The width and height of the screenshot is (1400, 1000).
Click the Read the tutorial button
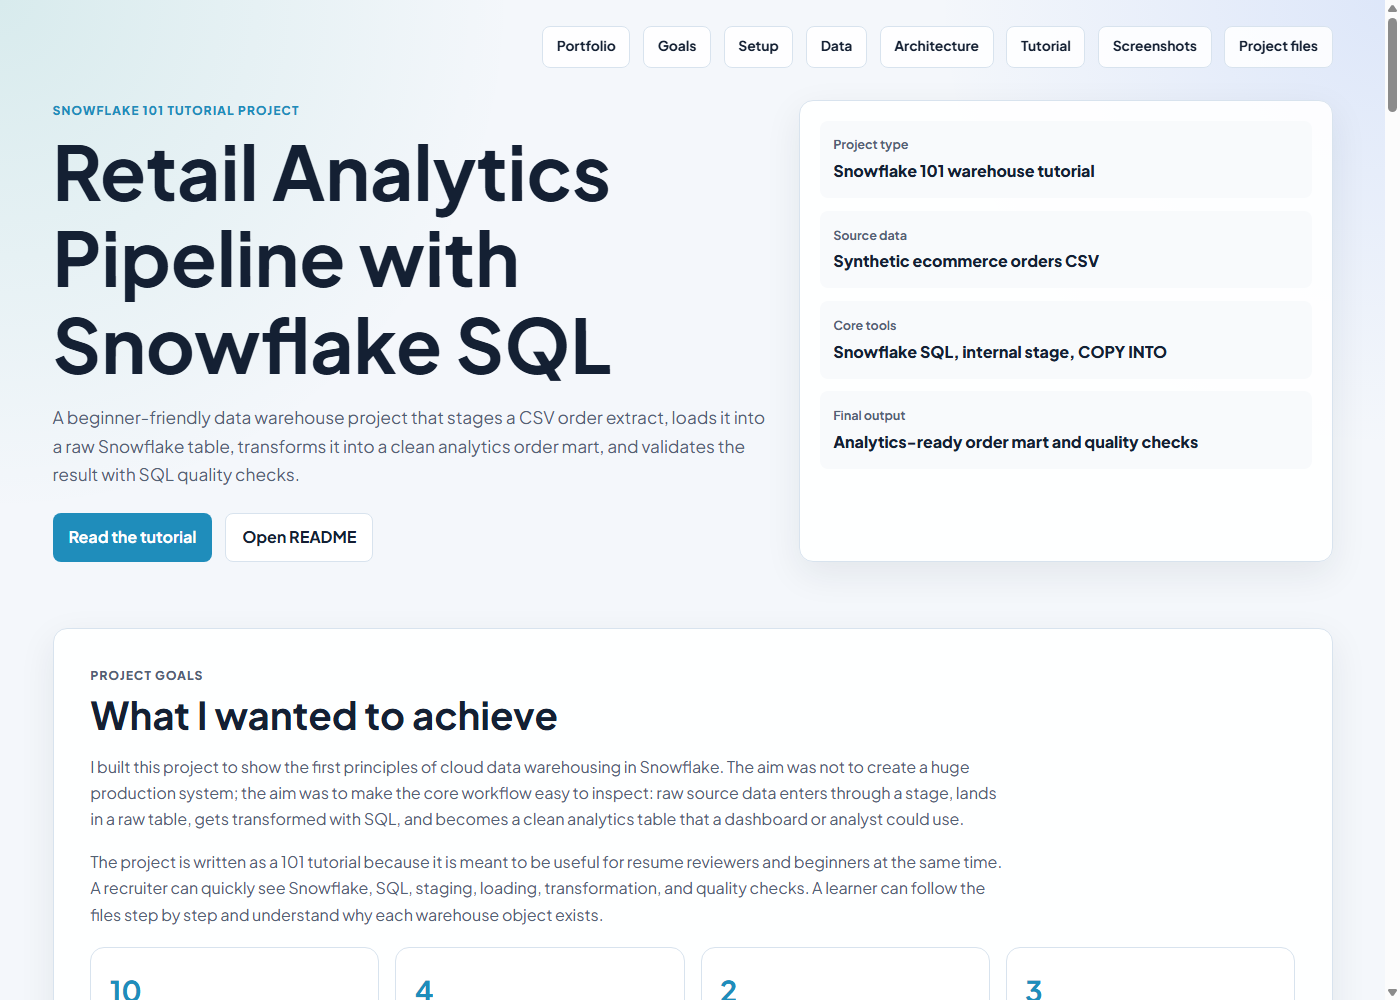[x=132, y=537]
